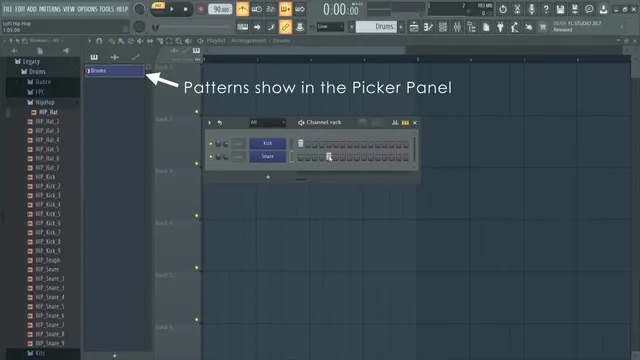The width and height of the screenshot is (640, 360).
Task: Toggle wait for input before playing
Action: tap(257, 9)
